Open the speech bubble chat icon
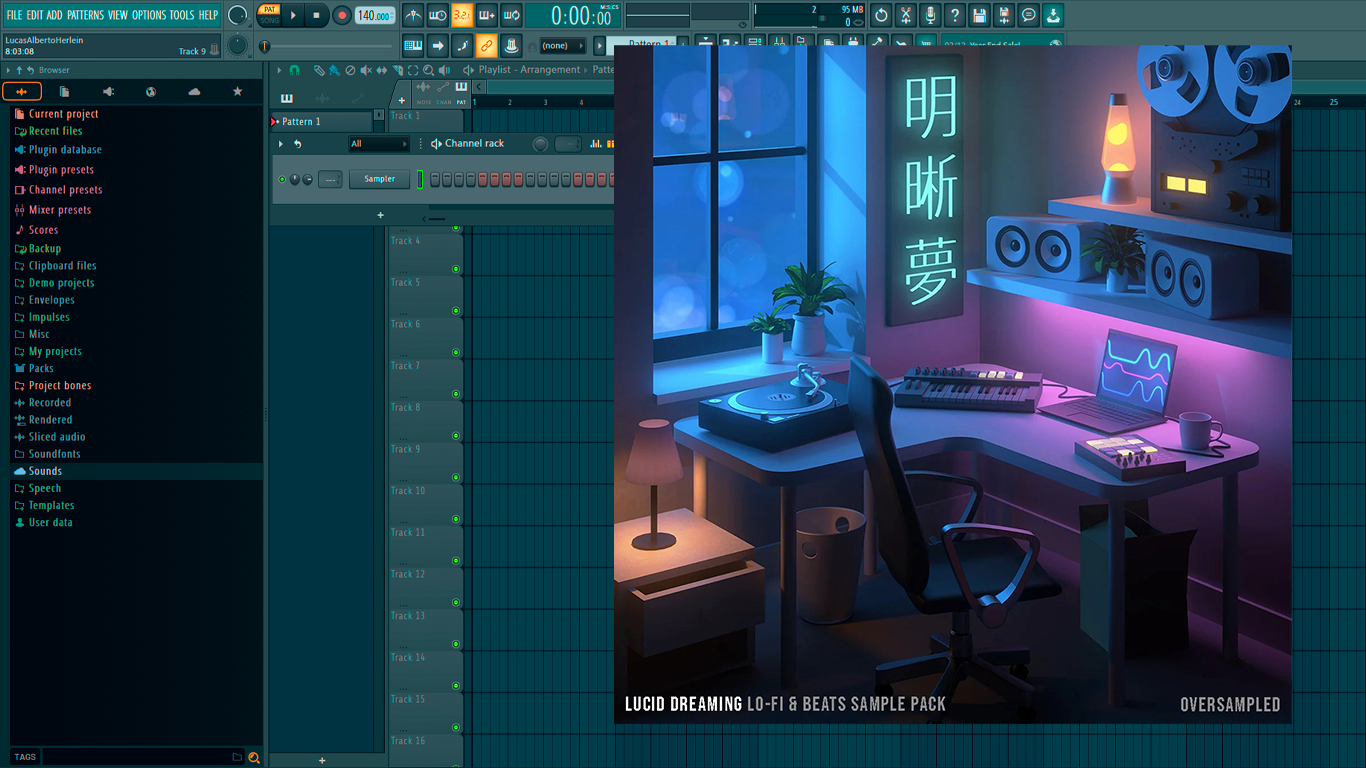 (x=1029, y=15)
